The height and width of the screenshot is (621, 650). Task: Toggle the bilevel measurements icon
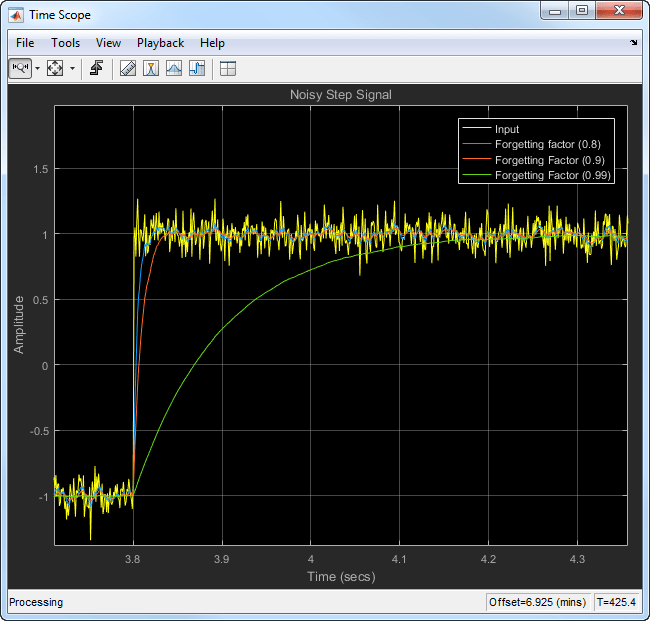(x=197, y=68)
